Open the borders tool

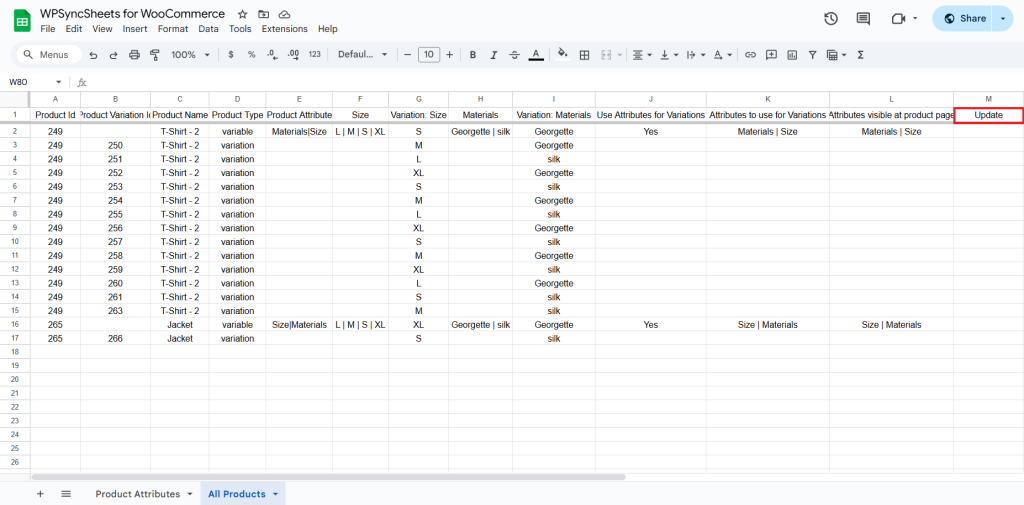(584, 55)
